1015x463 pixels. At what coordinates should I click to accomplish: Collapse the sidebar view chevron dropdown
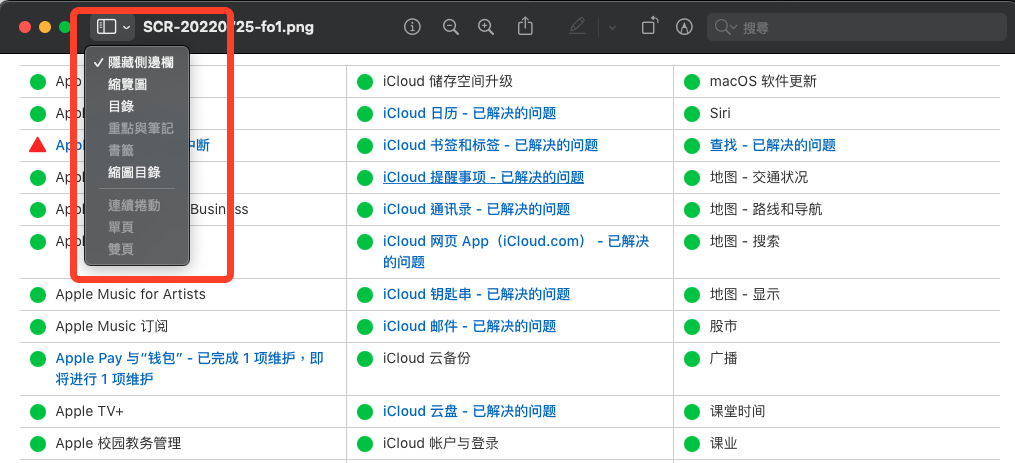click(126, 28)
